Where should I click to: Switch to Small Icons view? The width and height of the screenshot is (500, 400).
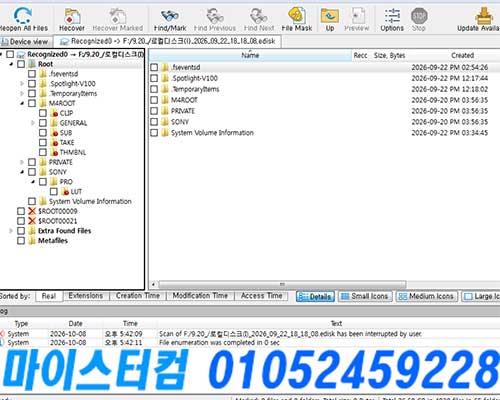click(365, 296)
